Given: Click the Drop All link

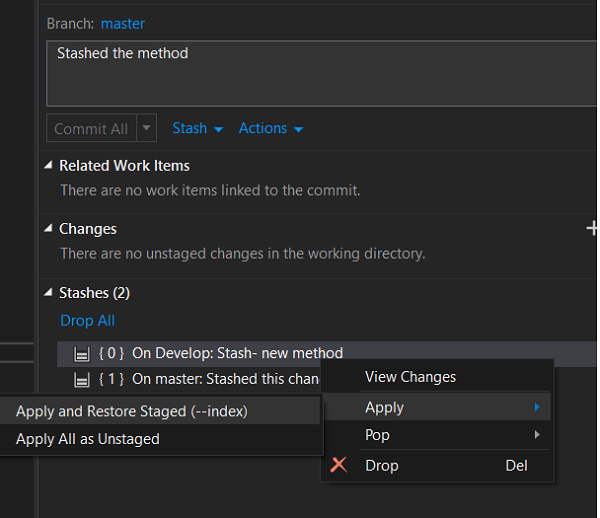Looking at the screenshot, I should [x=88, y=321].
